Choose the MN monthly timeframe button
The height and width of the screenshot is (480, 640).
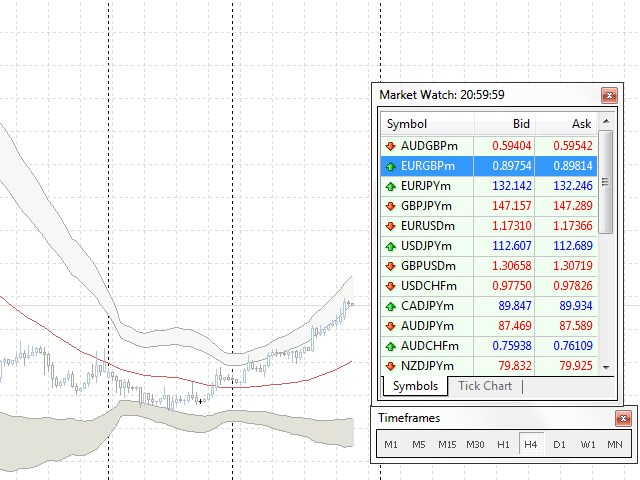click(615, 444)
